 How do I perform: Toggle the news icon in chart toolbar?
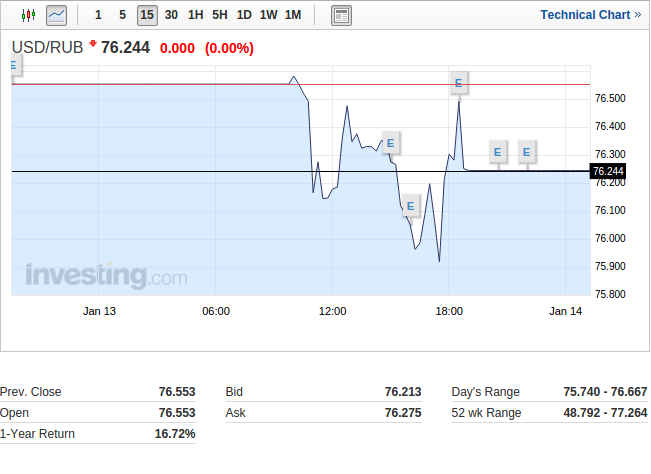point(341,15)
